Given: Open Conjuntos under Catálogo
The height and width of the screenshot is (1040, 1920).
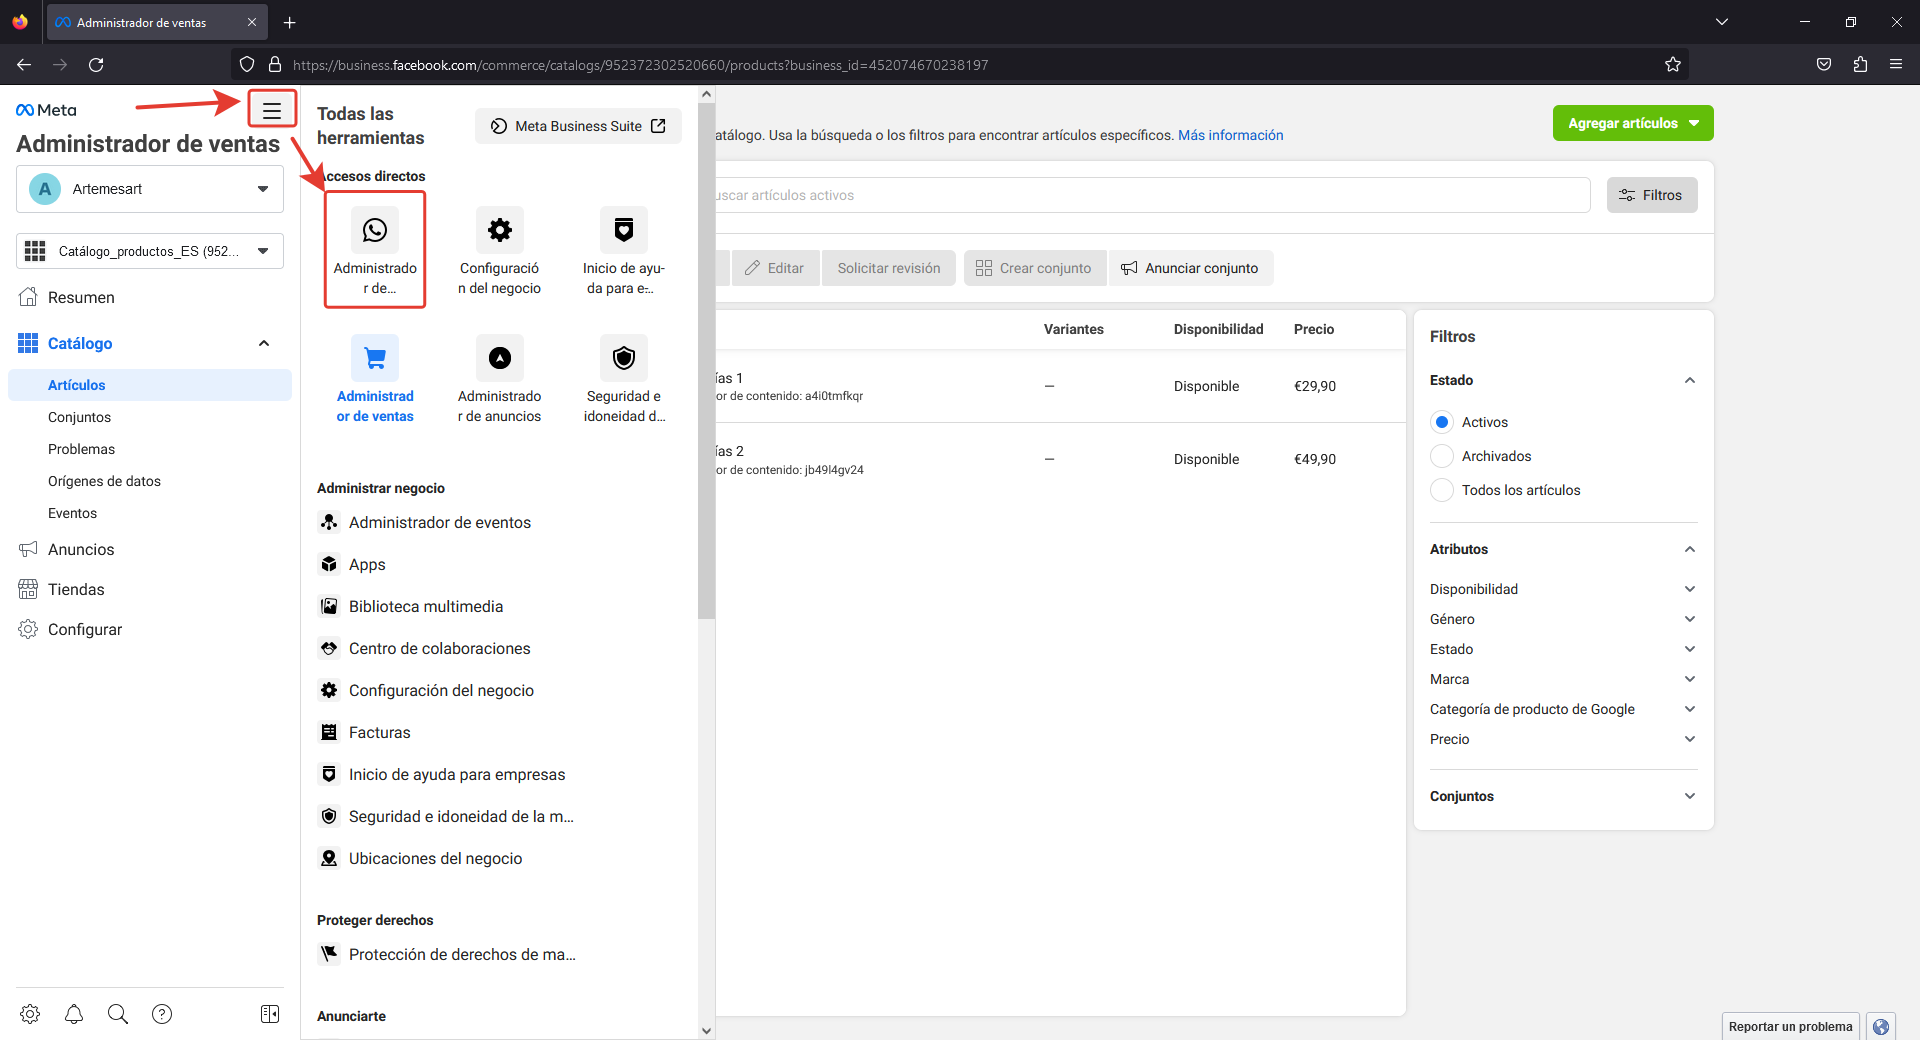Looking at the screenshot, I should [79, 417].
